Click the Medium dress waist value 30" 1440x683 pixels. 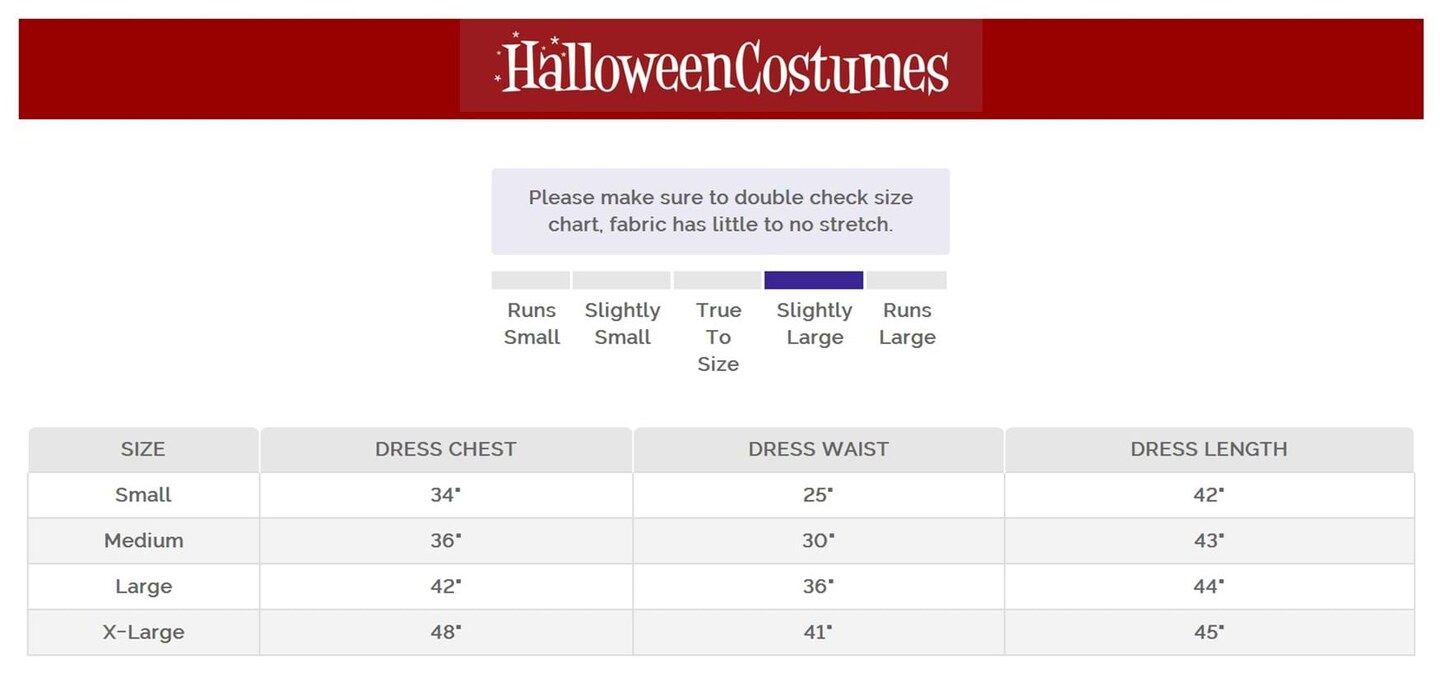[818, 541]
